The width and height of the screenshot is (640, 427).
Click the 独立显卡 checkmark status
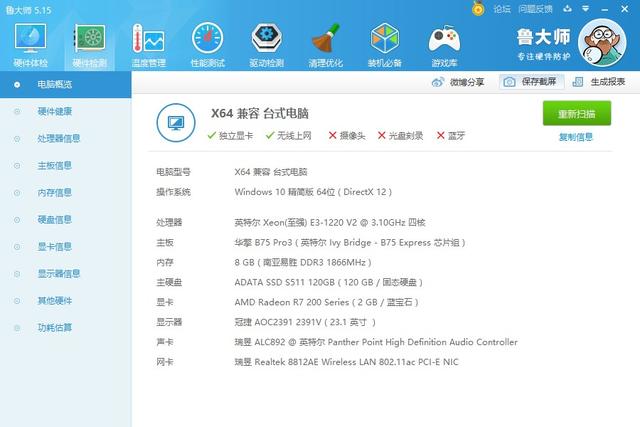[230, 136]
